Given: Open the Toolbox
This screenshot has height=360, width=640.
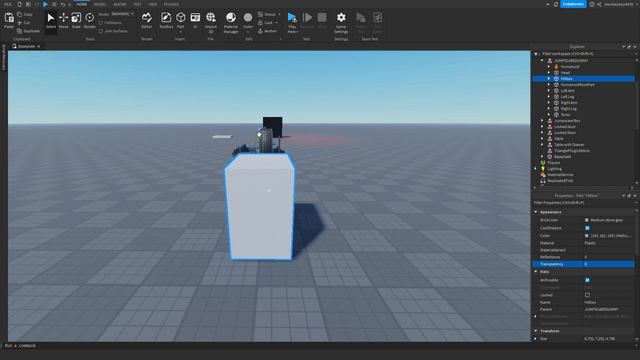Looking at the screenshot, I should pos(166,21).
